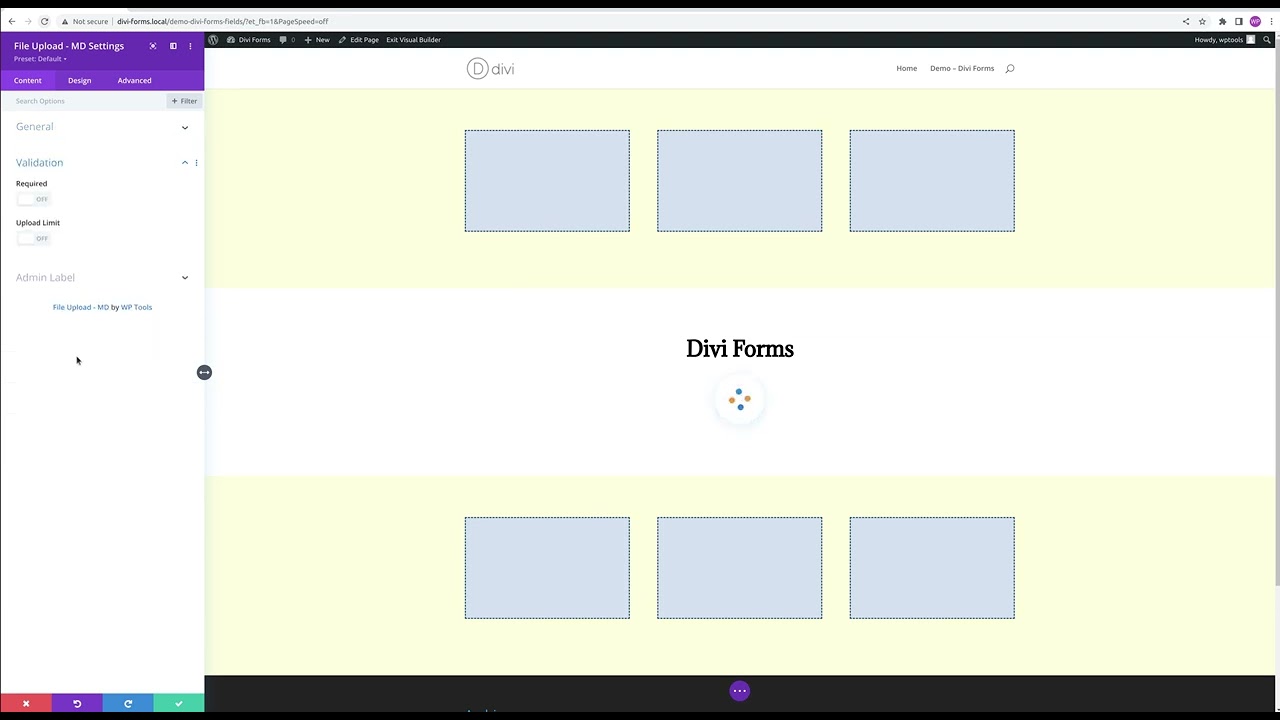
Task: Switch to the Advanced tab
Action: 134,80
